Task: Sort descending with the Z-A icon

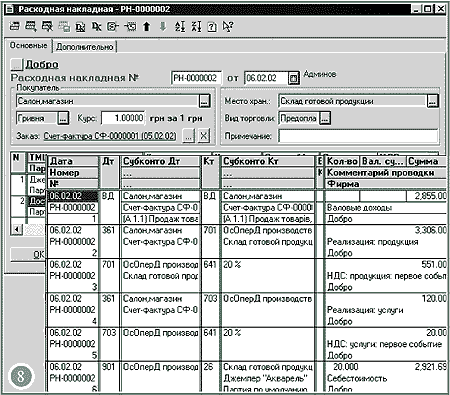Action: pyautogui.click(x=196, y=26)
